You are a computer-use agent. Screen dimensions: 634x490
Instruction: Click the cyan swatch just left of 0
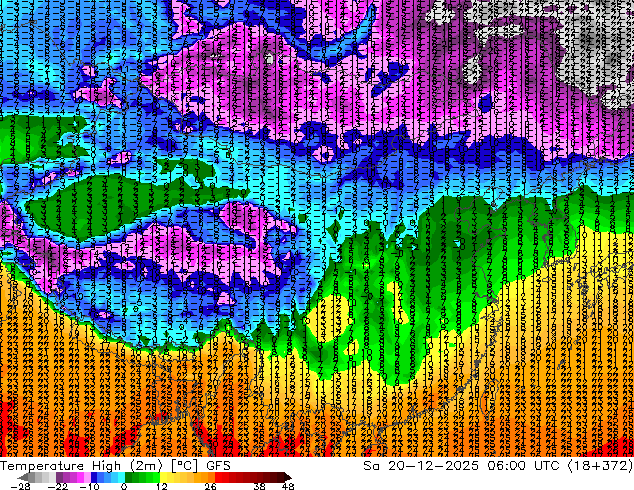pyautogui.click(x=121, y=477)
